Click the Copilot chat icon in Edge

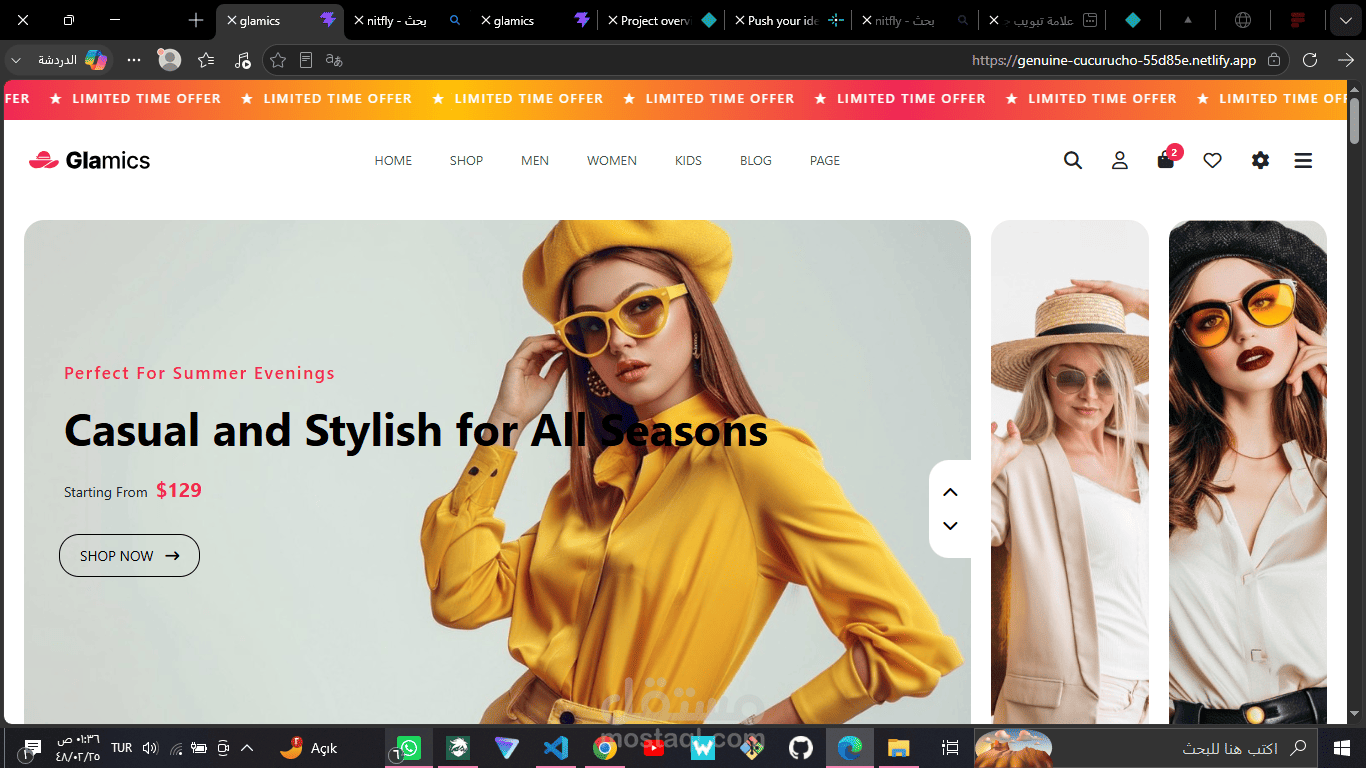pos(96,60)
